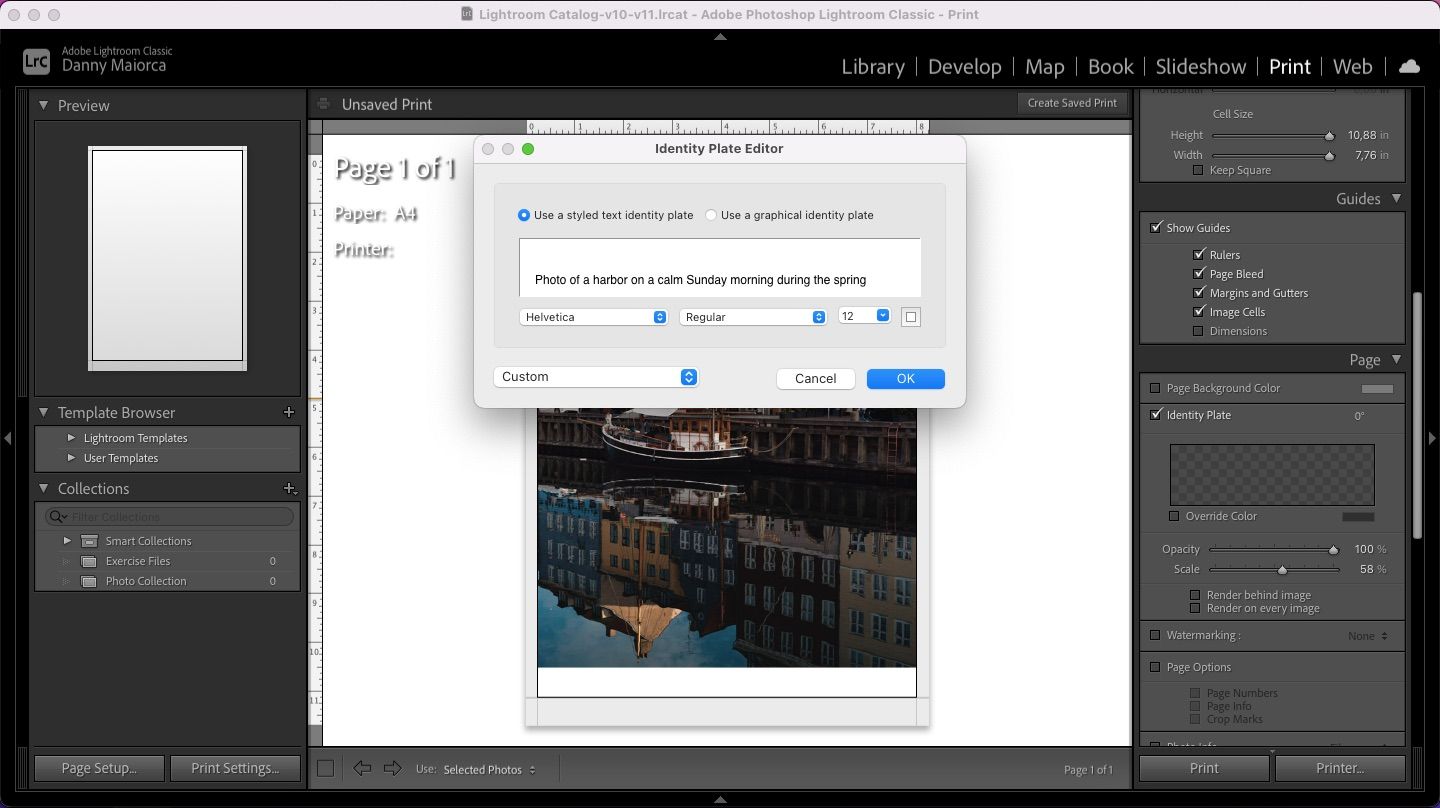
Task: Click Create Saved Print button
Action: coord(1072,103)
